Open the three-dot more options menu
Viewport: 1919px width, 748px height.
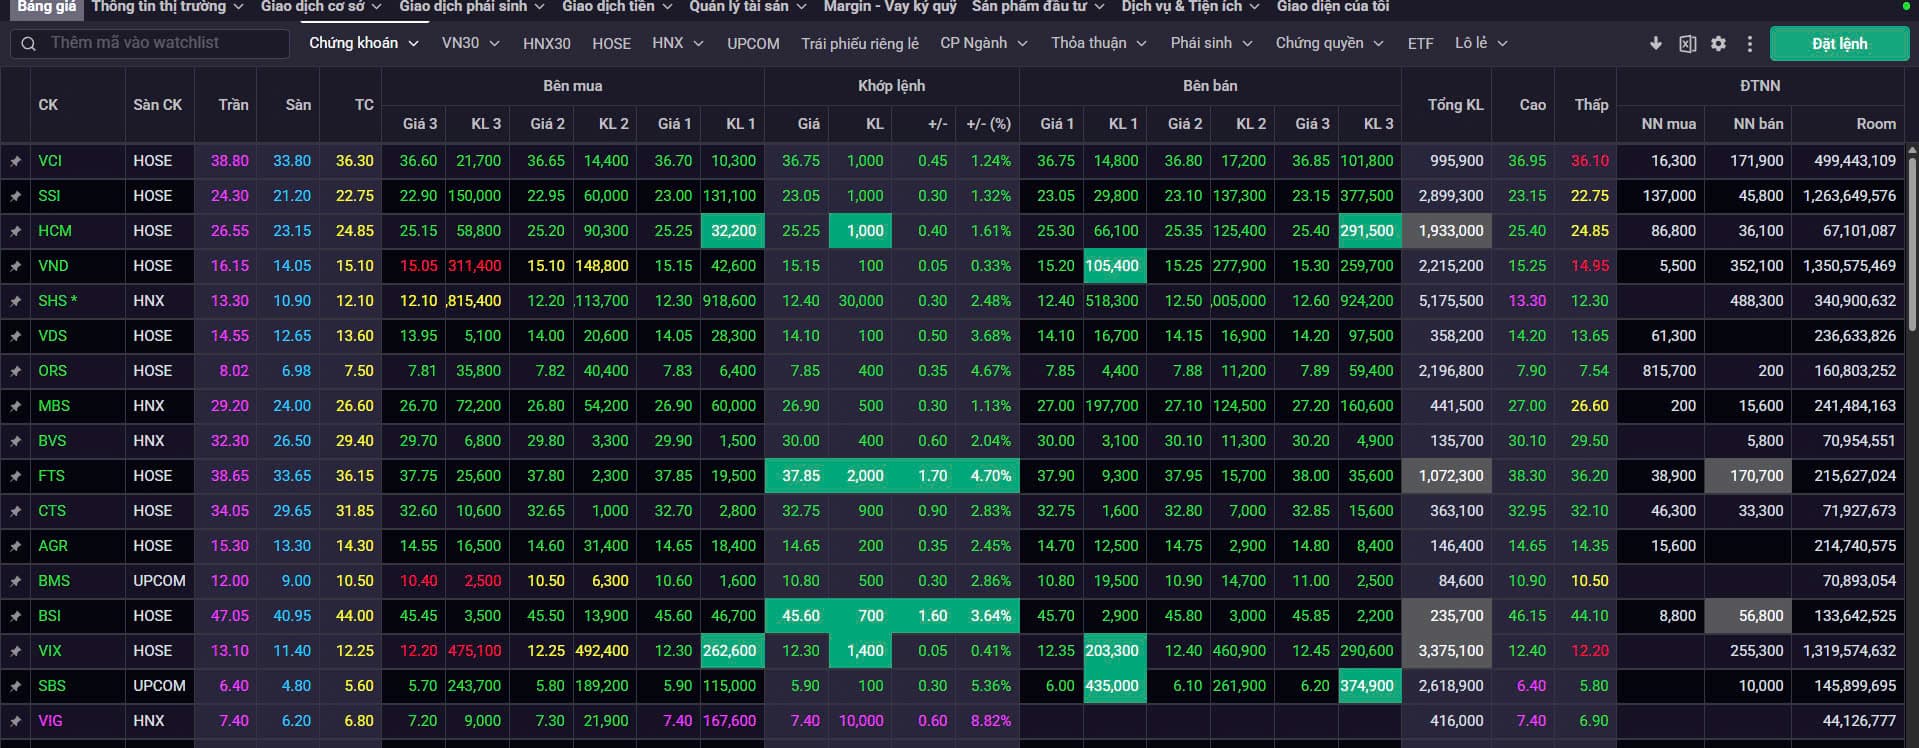[x=1749, y=44]
